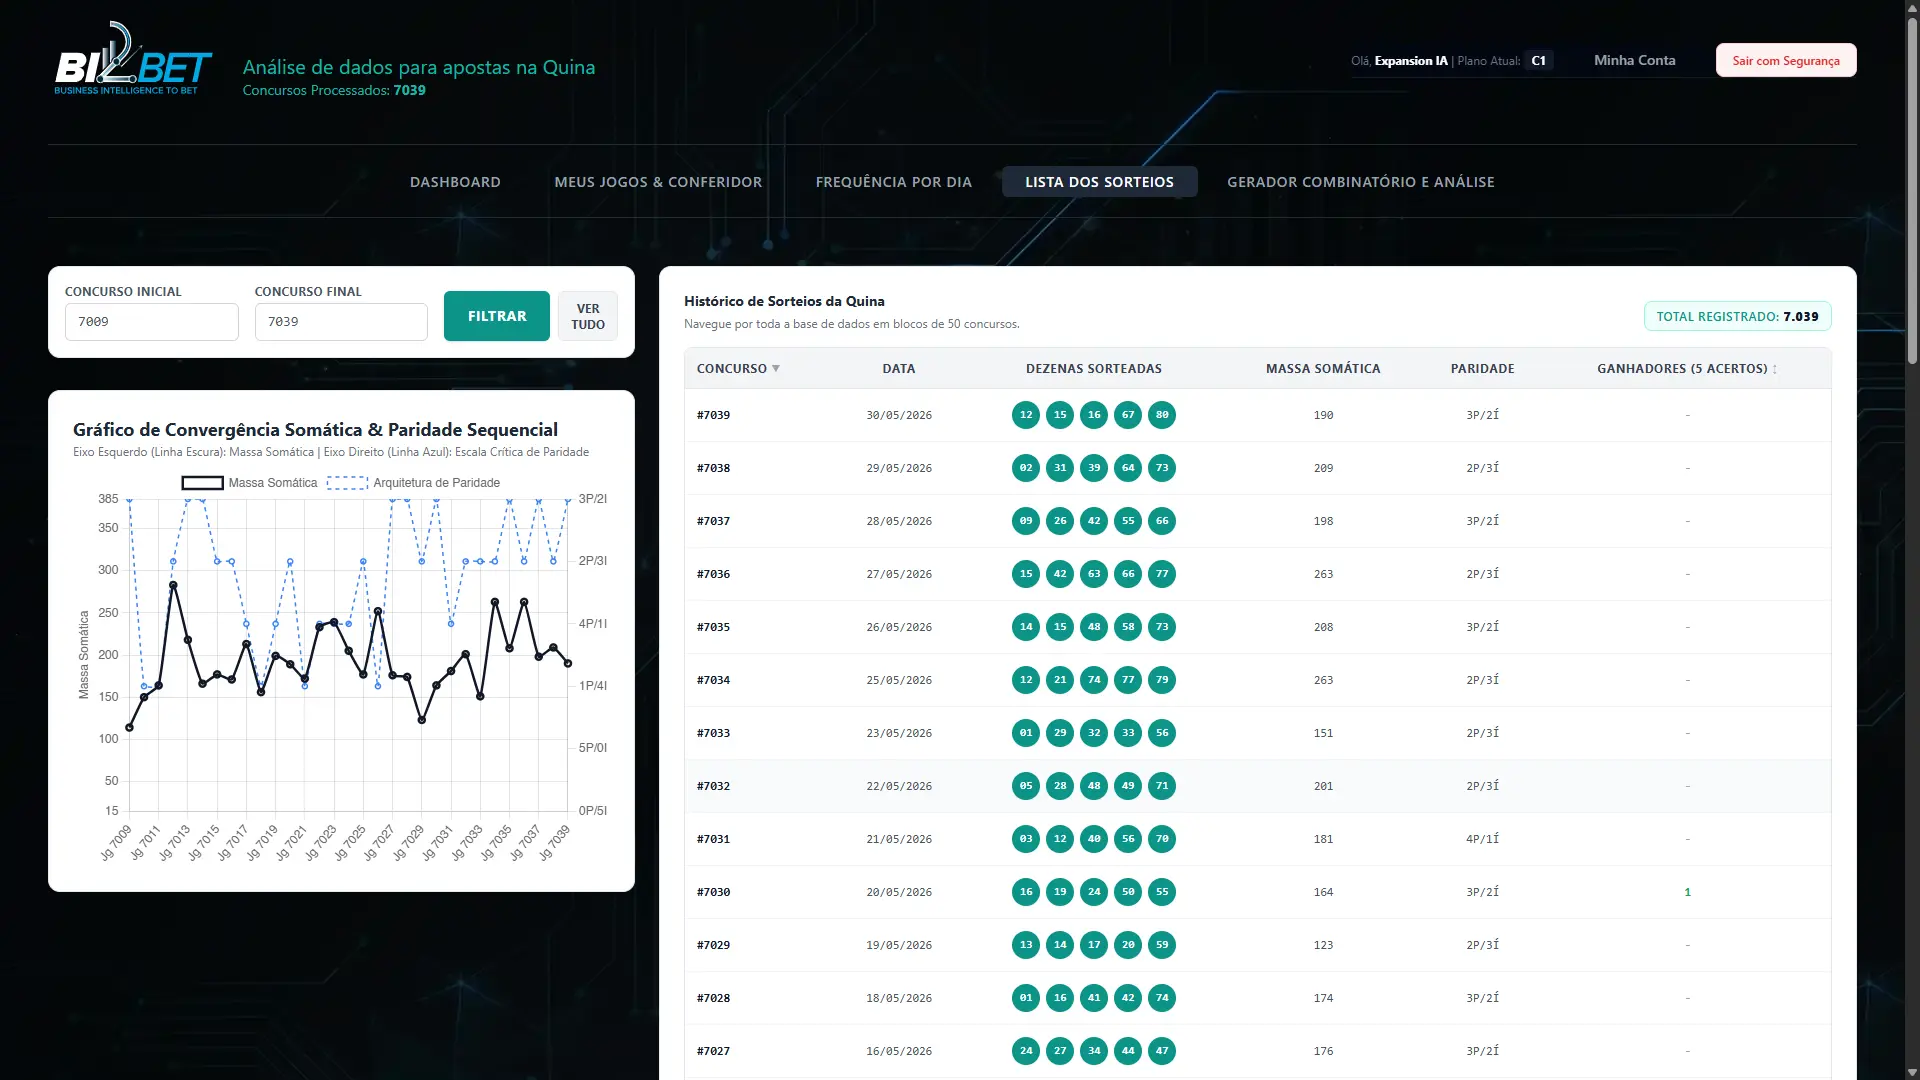
Task: Click ball 01 in concurso #7033
Action: pyautogui.click(x=1026, y=733)
